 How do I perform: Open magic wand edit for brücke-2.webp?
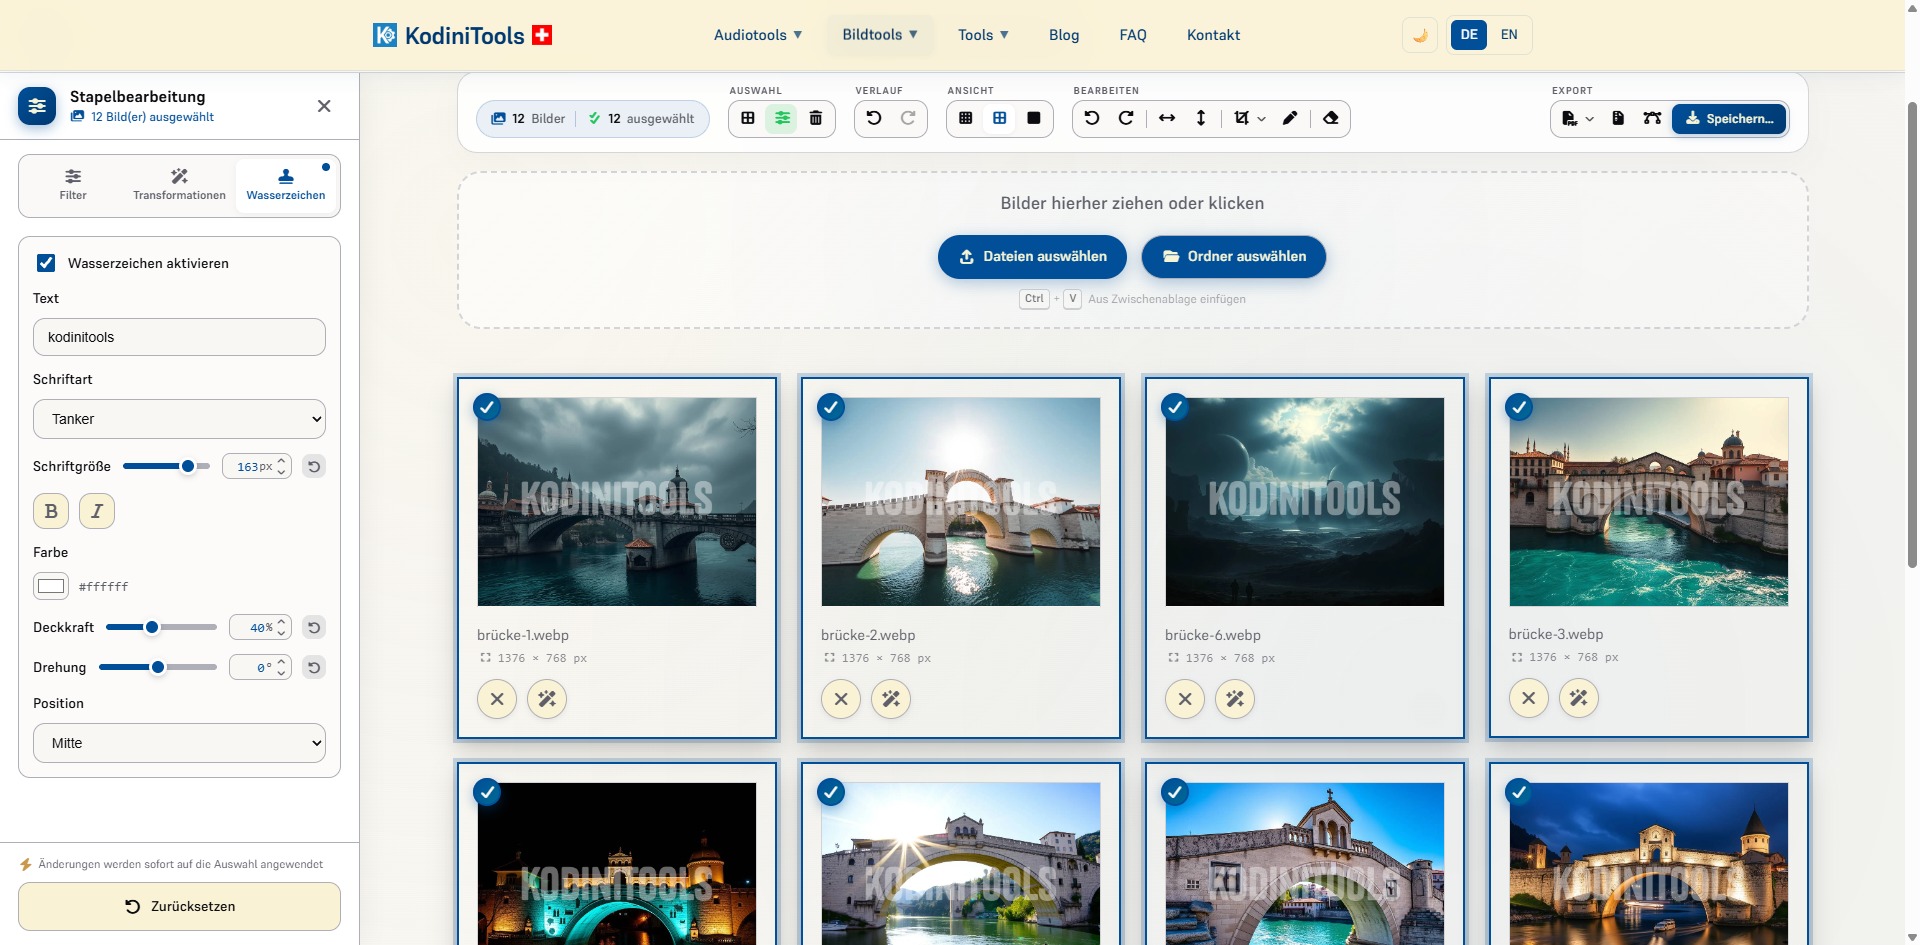pos(891,699)
